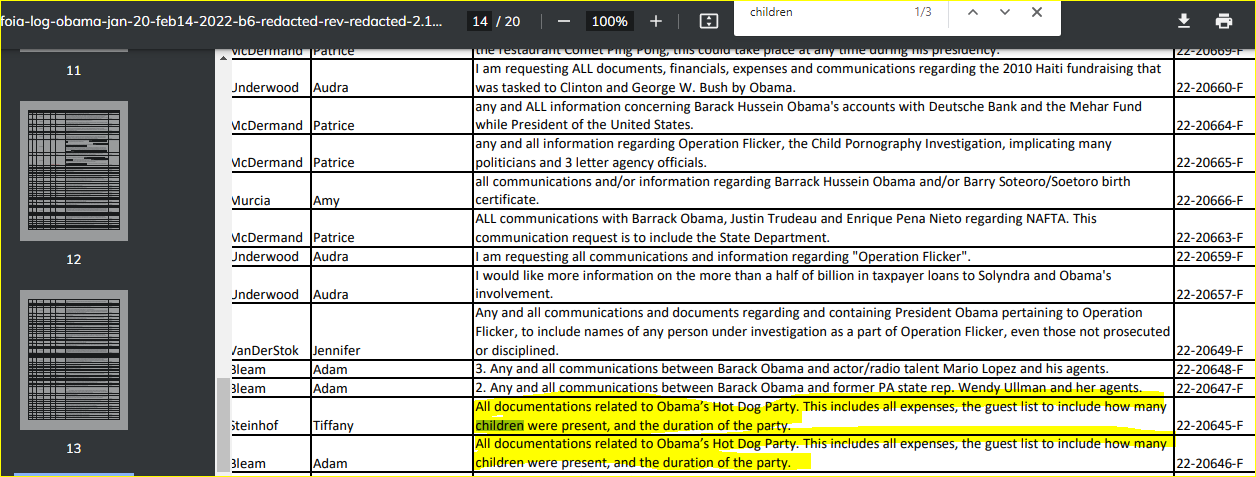This screenshot has width=1256, height=477.
Task: Go to next search match
Action: click(1005, 12)
